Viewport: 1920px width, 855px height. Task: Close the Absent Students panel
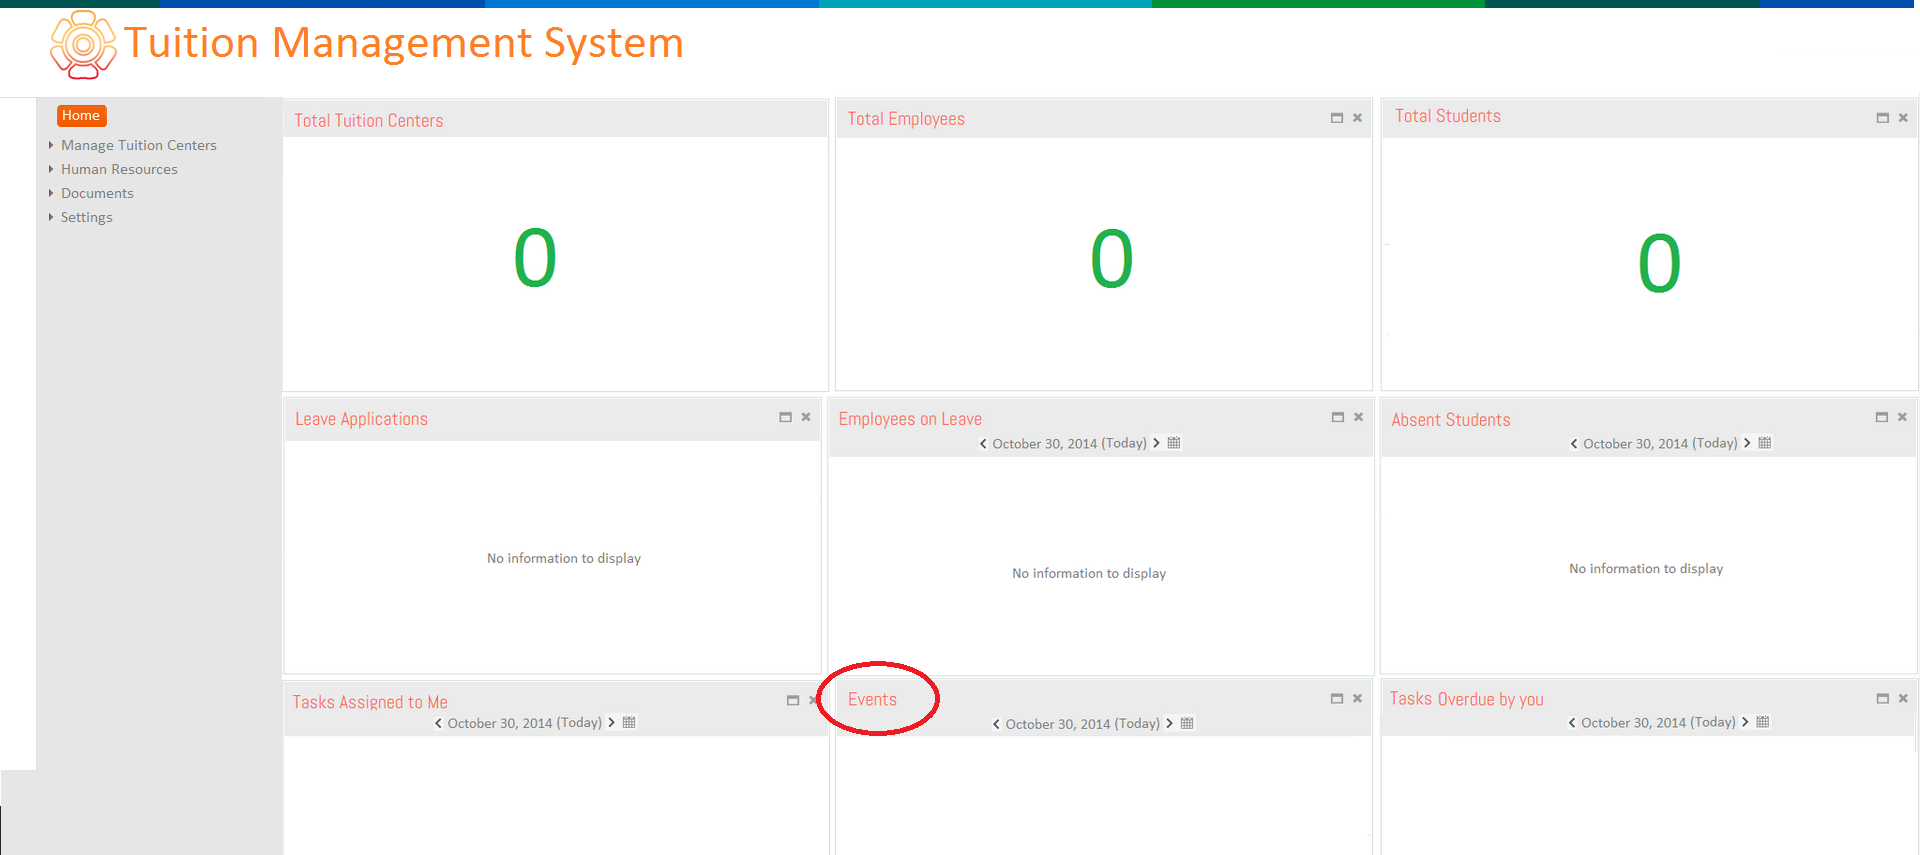click(1902, 417)
